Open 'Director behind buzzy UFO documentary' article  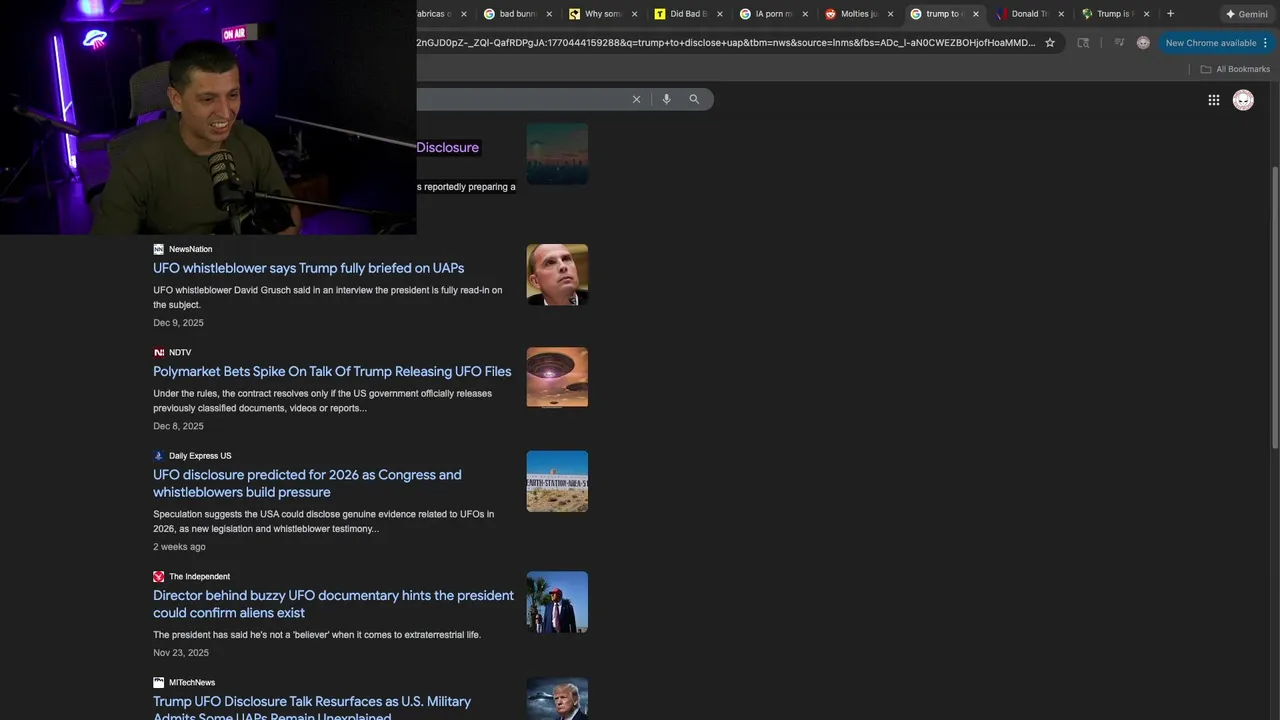pos(333,604)
